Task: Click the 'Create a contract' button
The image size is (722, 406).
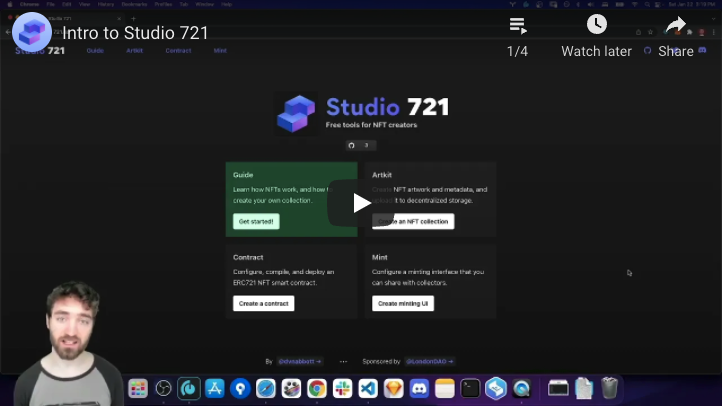Action: [x=263, y=303]
